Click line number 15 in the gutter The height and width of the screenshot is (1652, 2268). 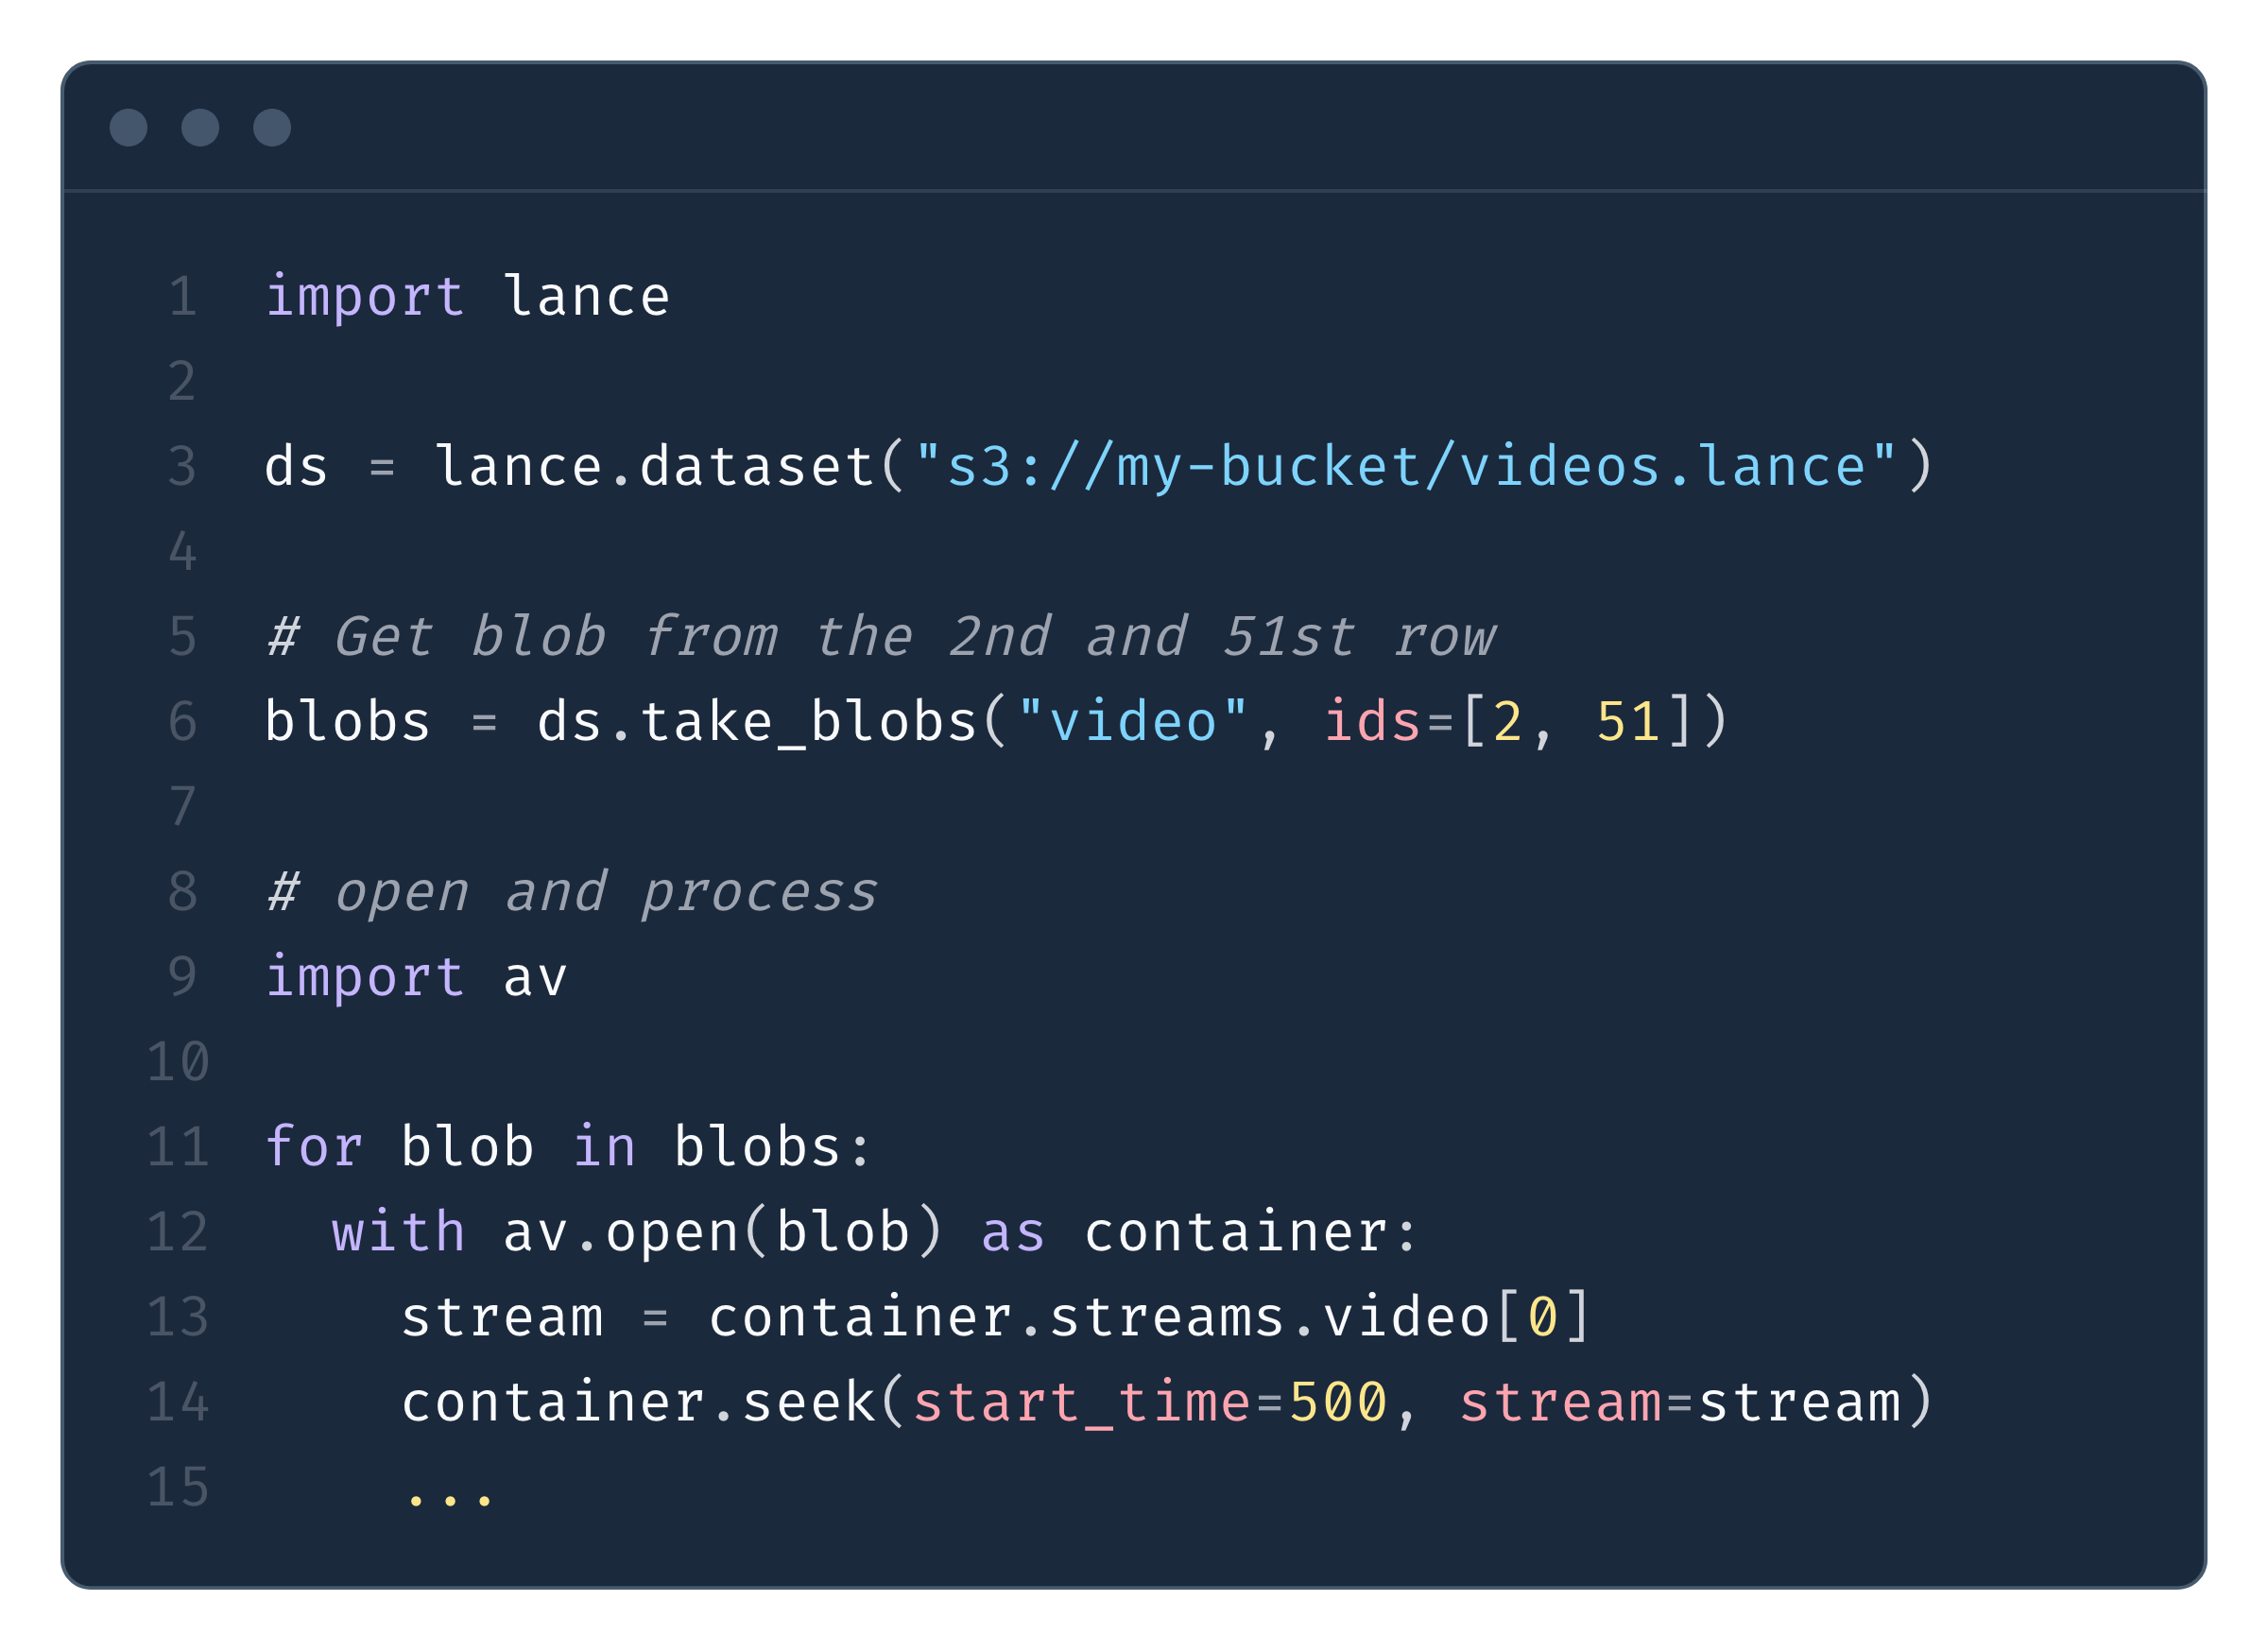178,1487
